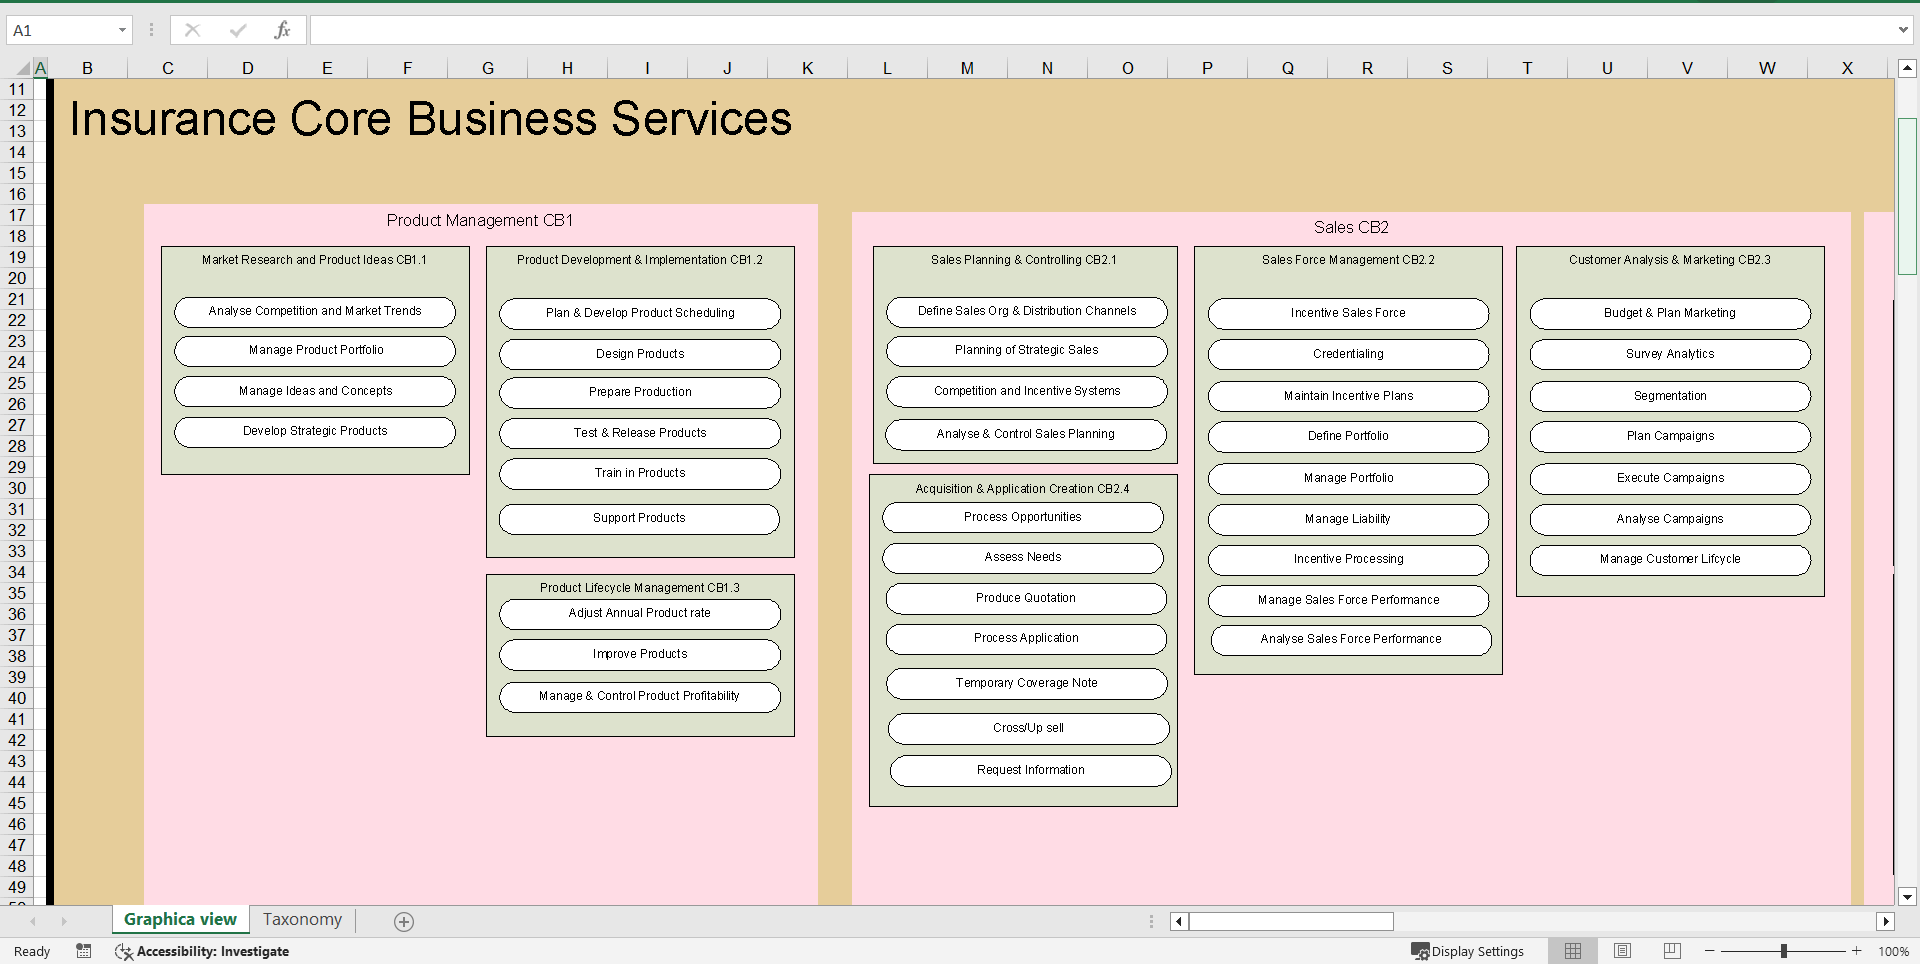
Task: Expand the formula bar with its chevron
Action: coord(1904,29)
